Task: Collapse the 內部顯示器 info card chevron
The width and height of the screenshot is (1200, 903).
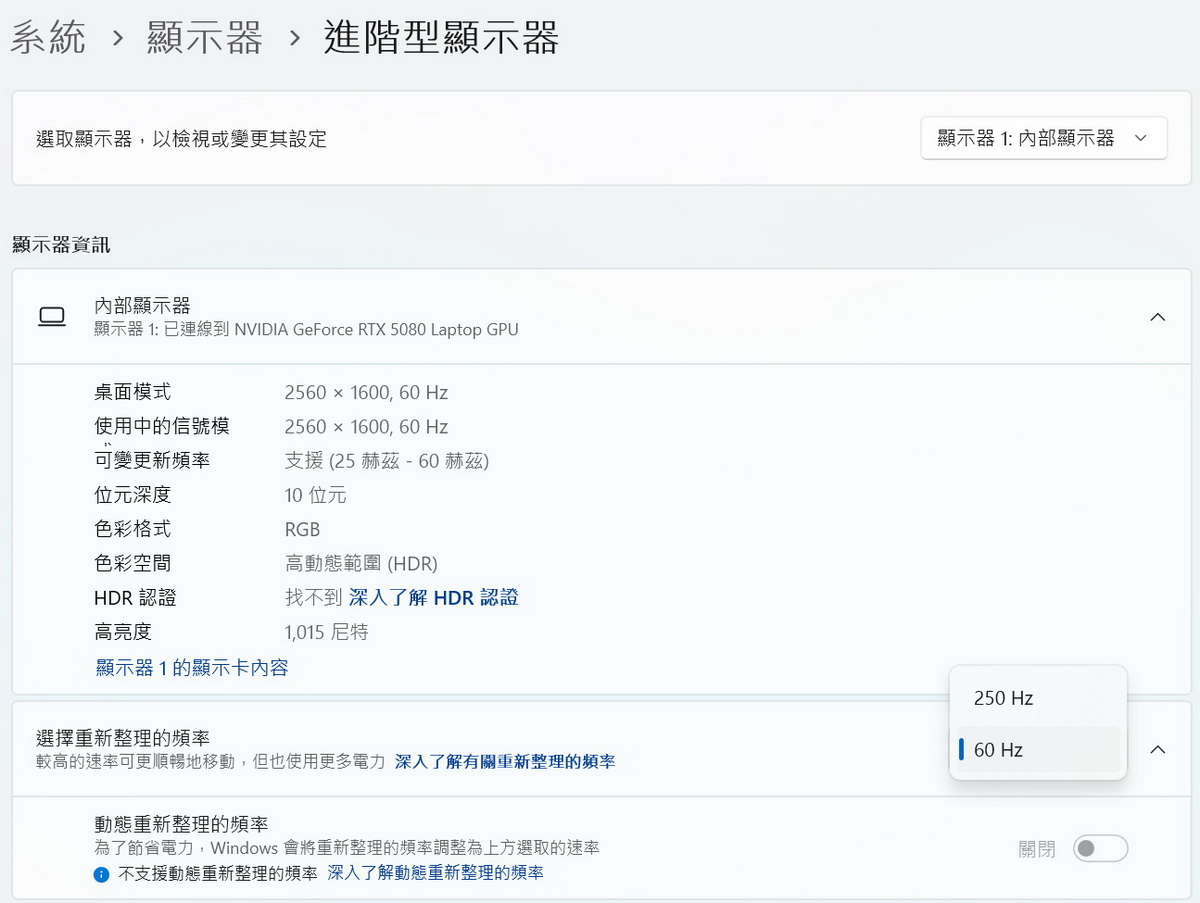Action: point(1157,317)
